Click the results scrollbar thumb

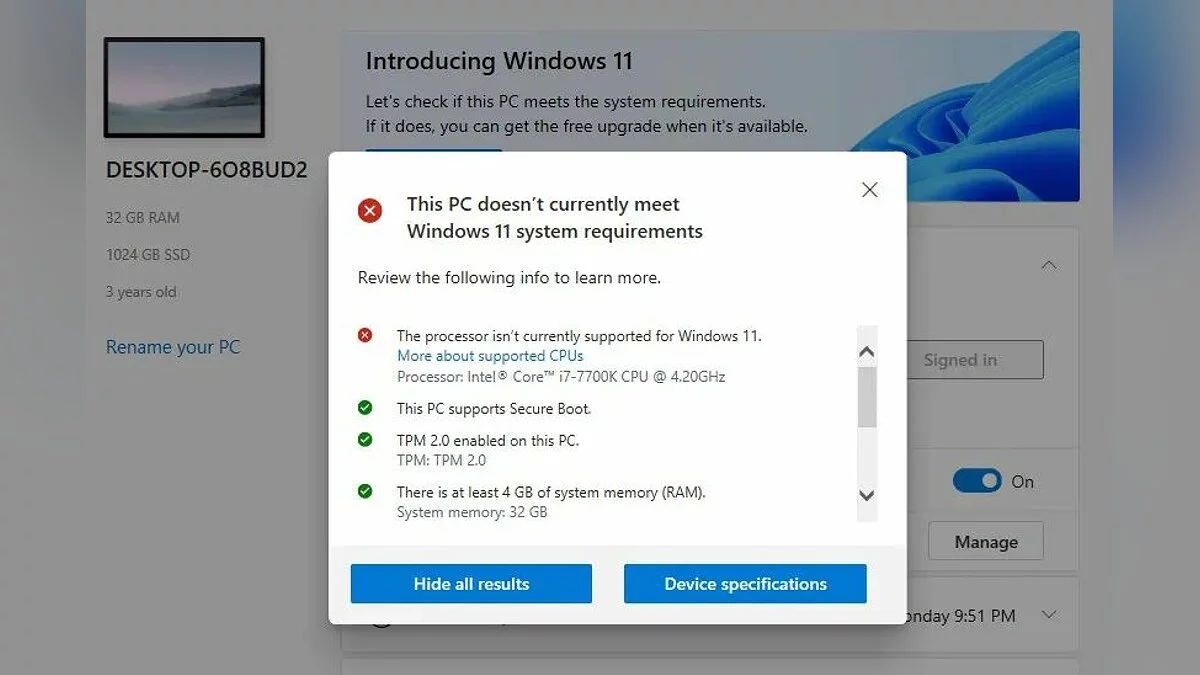[x=867, y=397]
